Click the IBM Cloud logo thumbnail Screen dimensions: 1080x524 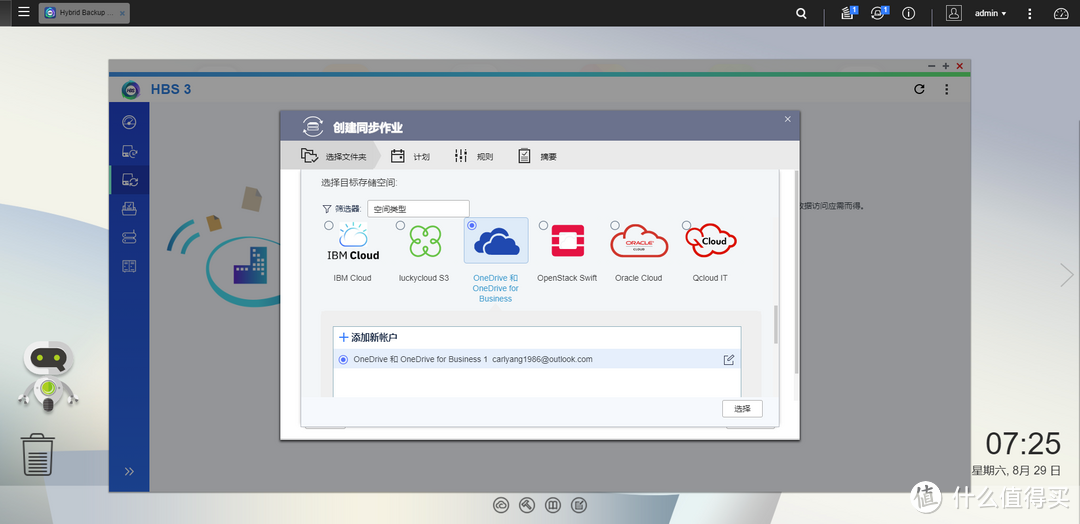353,242
